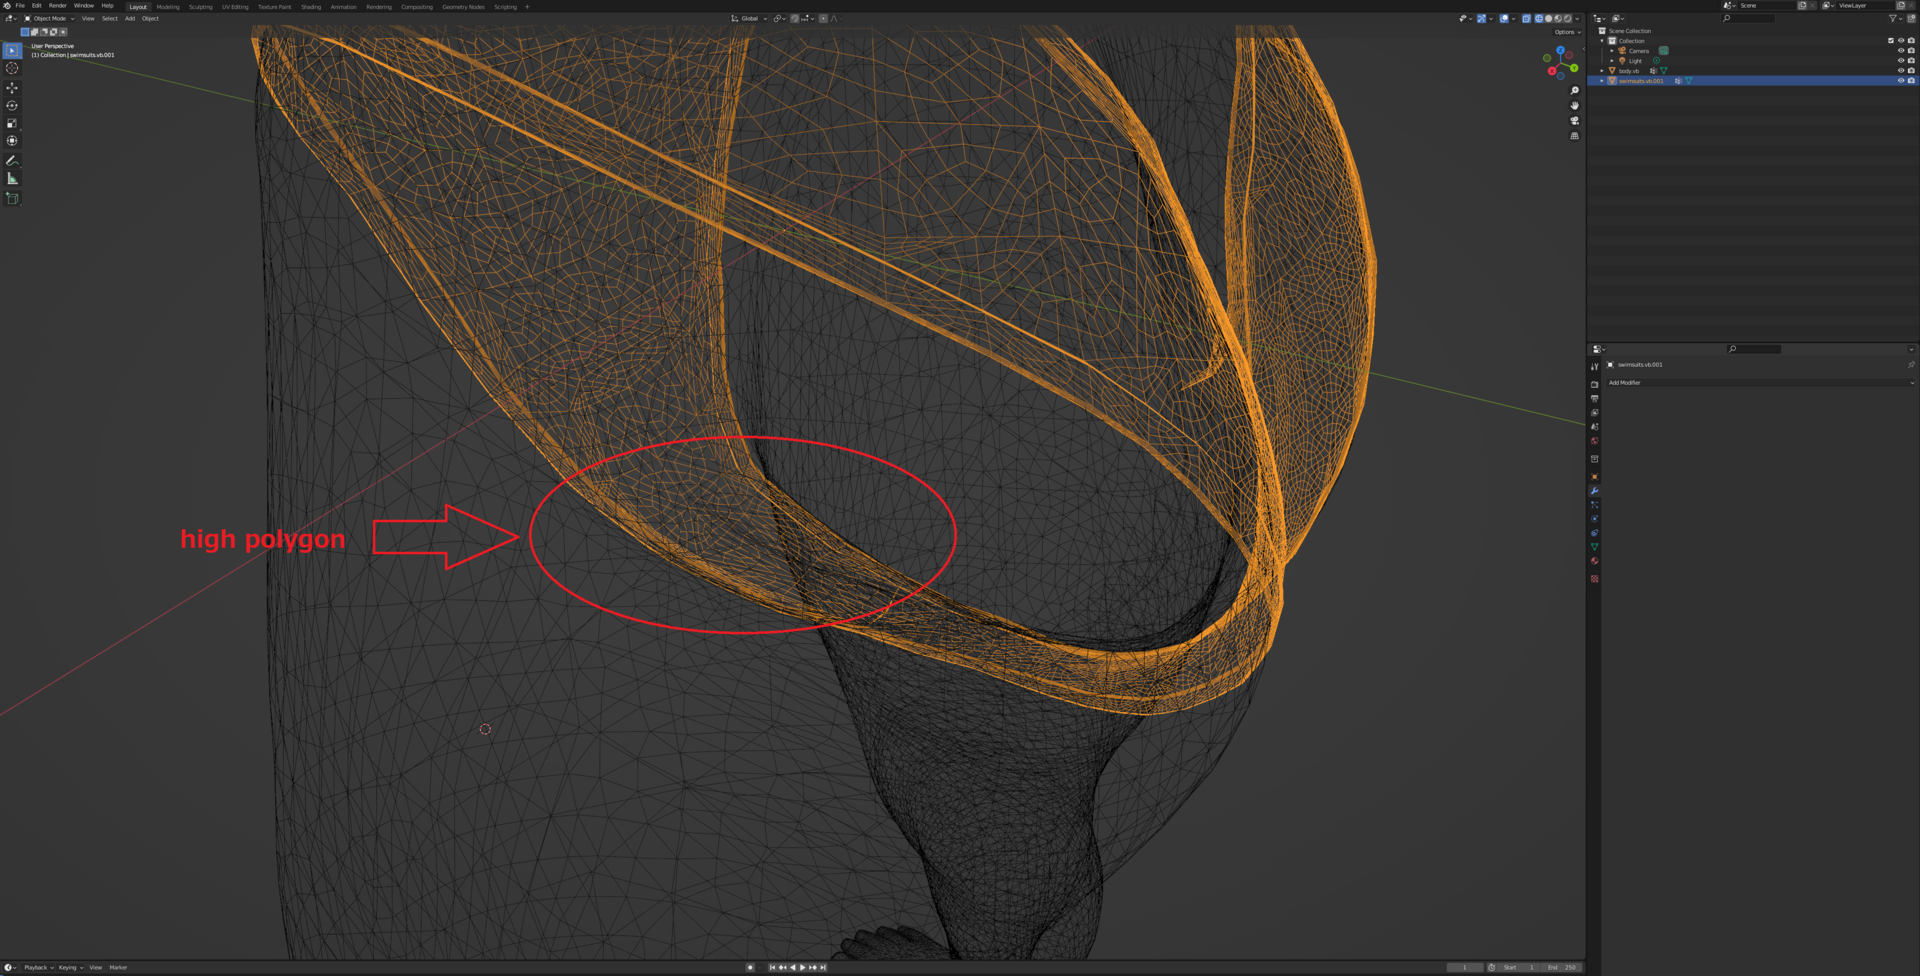Image resolution: width=1920 pixels, height=976 pixels.
Task: Select the Transform tool
Action: coord(12,141)
